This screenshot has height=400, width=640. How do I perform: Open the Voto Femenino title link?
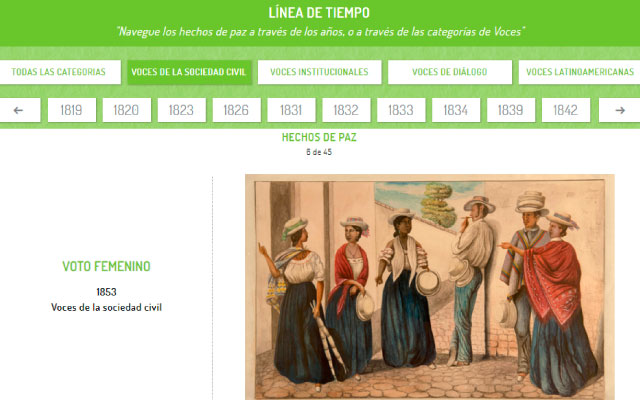pyautogui.click(x=107, y=267)
